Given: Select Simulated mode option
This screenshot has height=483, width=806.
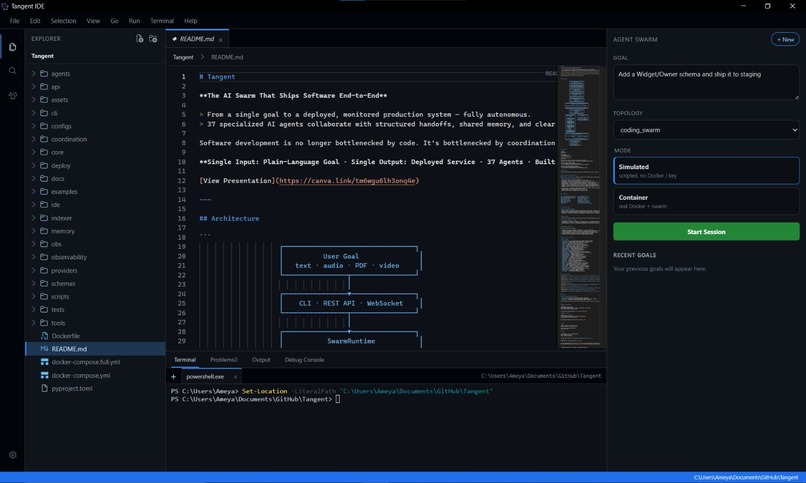Looking at the screenshot, I should pyautogui.click(x=706, y=171).
